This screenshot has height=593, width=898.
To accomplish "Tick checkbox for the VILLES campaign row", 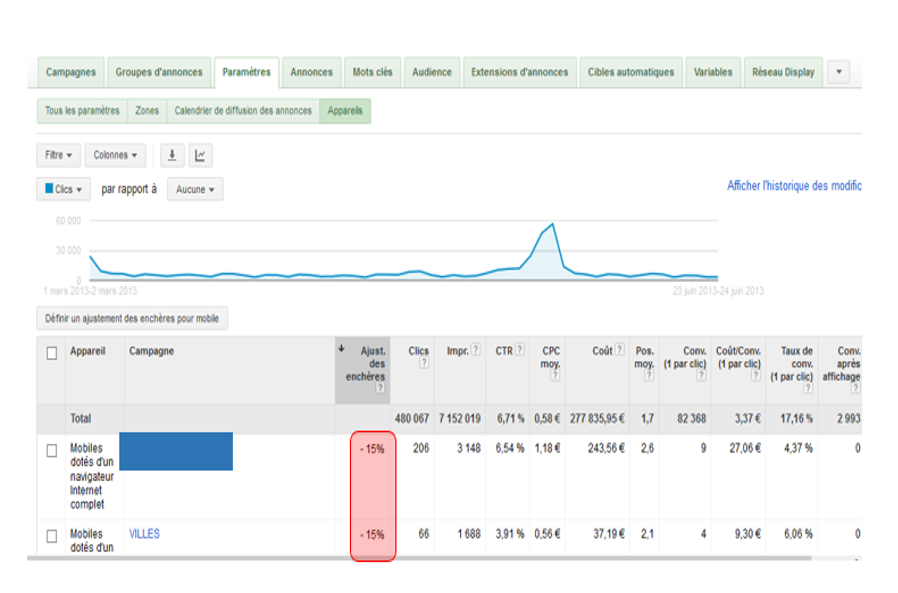I will tap(52, 536).
